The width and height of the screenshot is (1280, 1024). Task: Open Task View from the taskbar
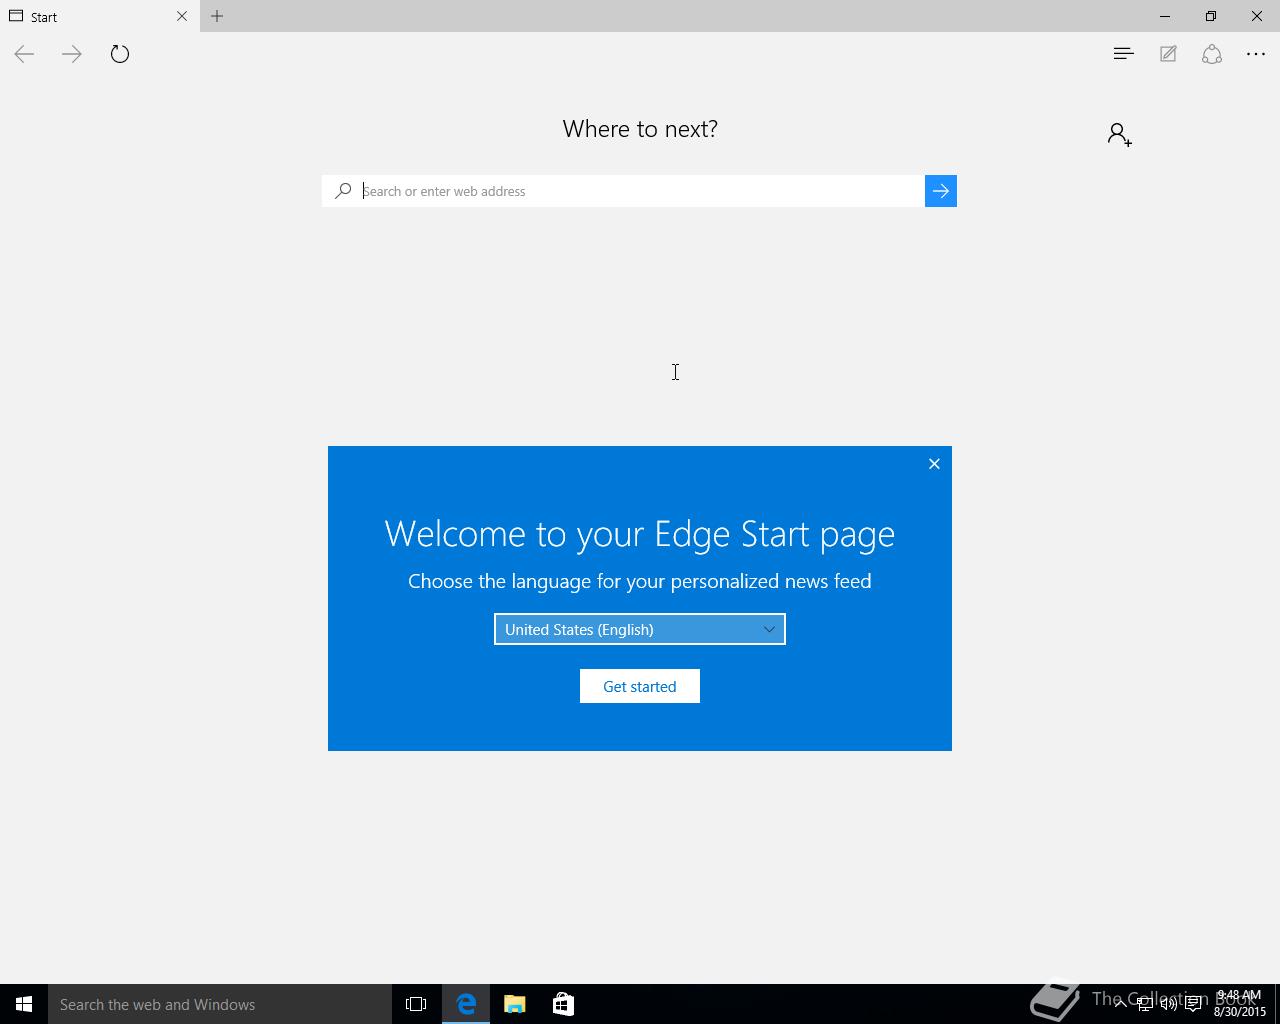click(416, 1004)
